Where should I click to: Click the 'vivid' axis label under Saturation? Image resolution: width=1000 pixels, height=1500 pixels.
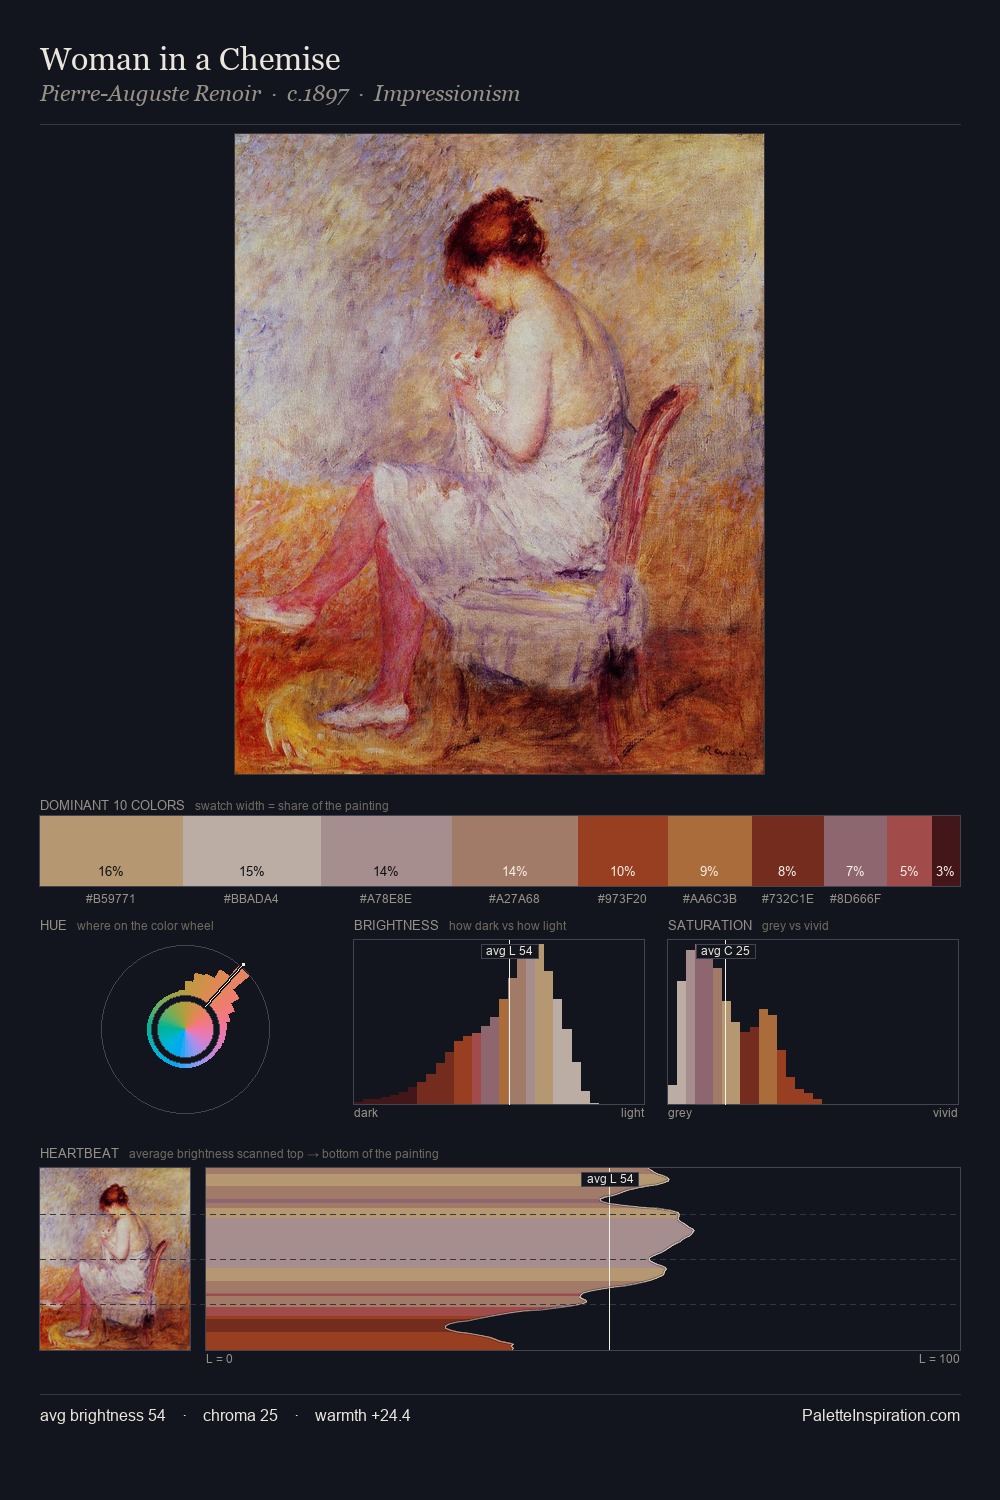[x=945, y=1113]
